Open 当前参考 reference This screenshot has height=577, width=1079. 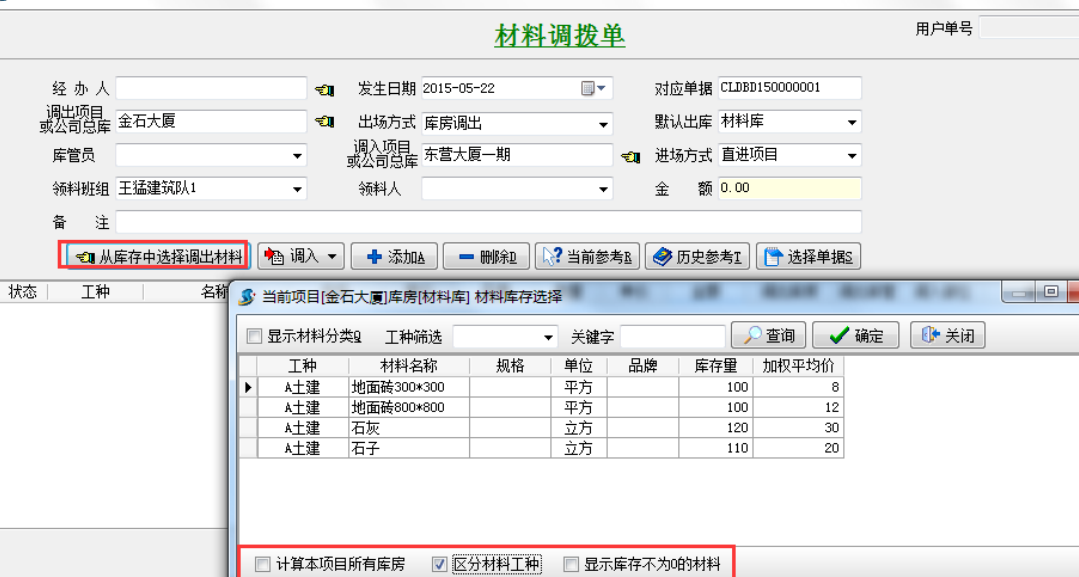587,257
